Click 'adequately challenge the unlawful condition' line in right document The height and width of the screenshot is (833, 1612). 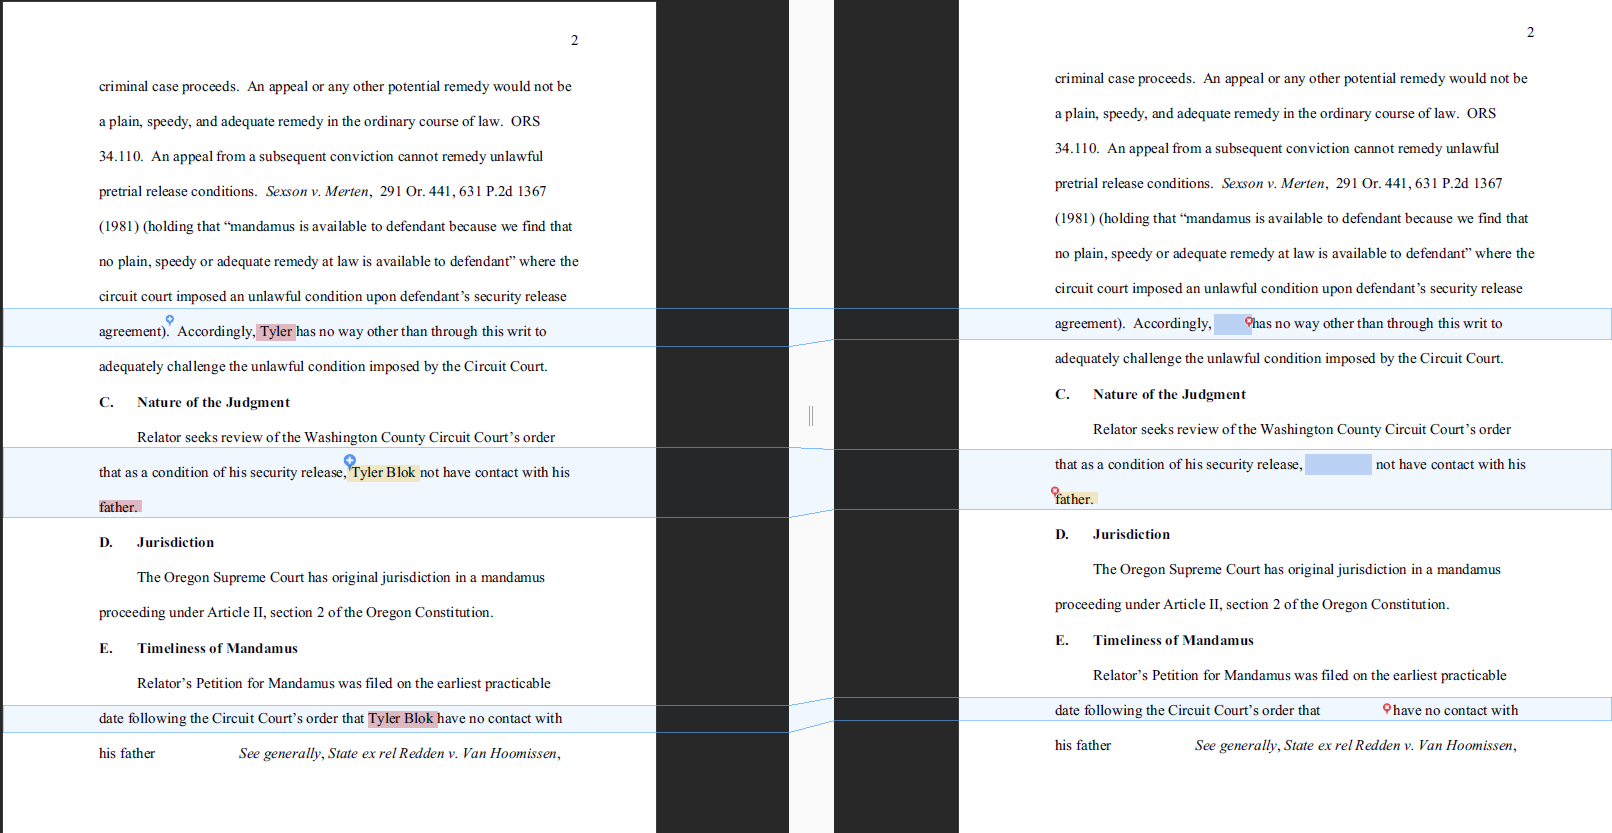1279,358
